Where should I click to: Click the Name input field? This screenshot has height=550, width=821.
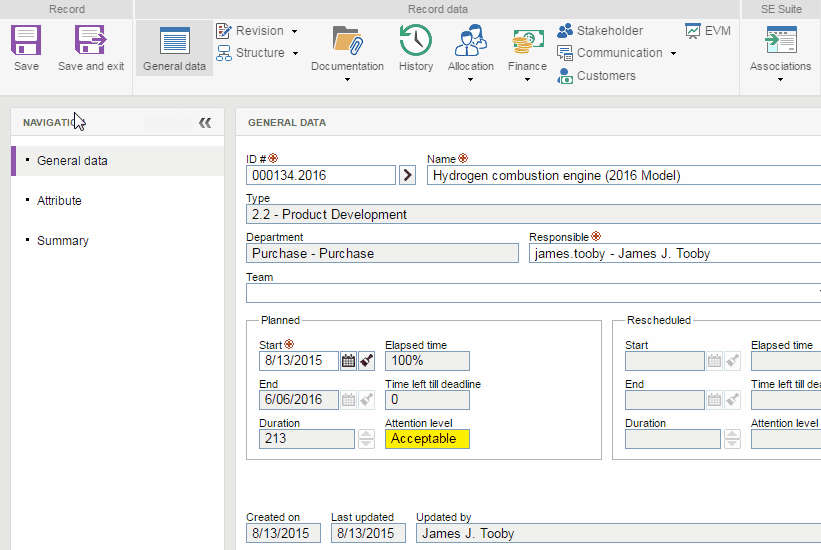pyautogui.click(x=620, y=175)
